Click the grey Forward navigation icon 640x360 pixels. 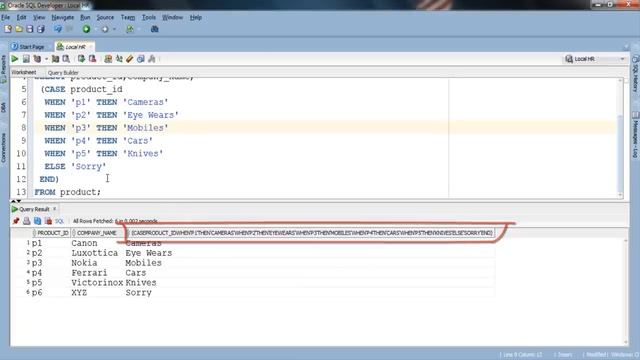(105, 29)
